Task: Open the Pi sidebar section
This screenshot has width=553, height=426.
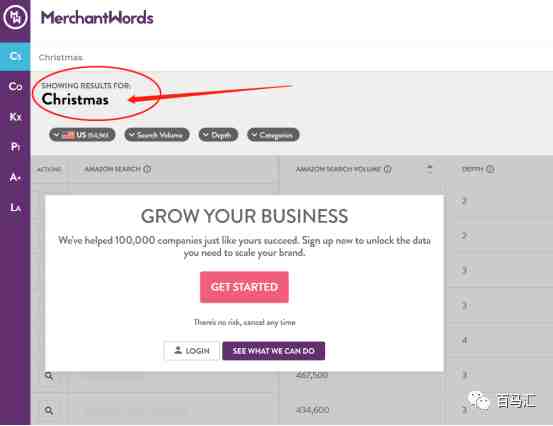Action: 15,147
